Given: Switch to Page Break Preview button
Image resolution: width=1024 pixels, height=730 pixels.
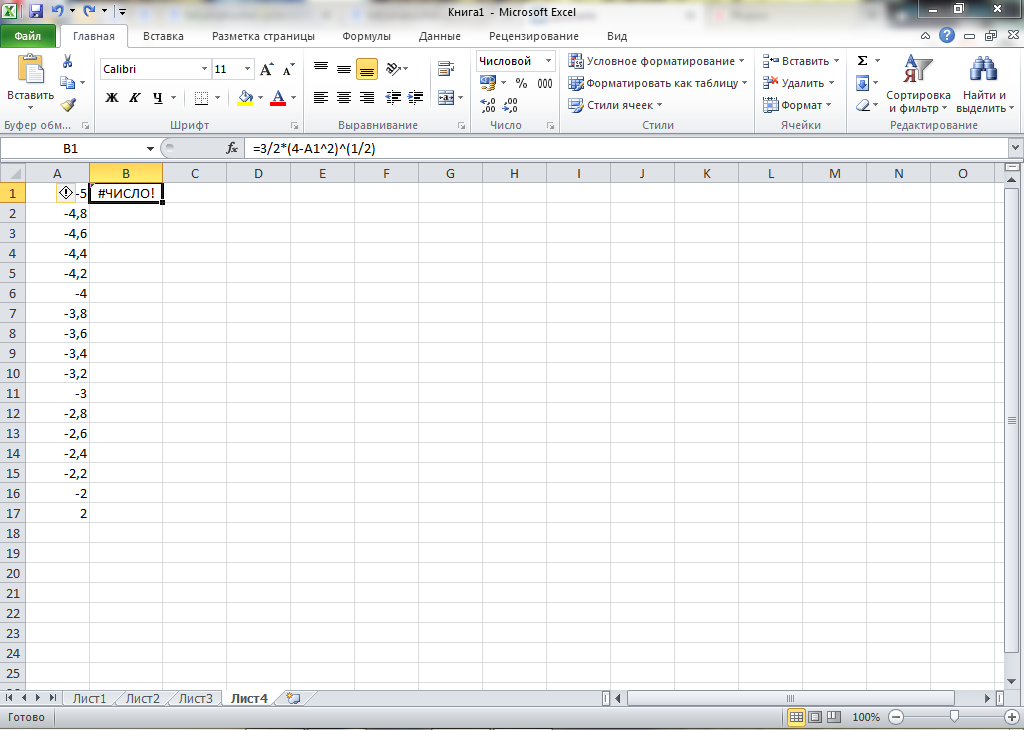Looking at the screenshot, I should coord(834,717).
